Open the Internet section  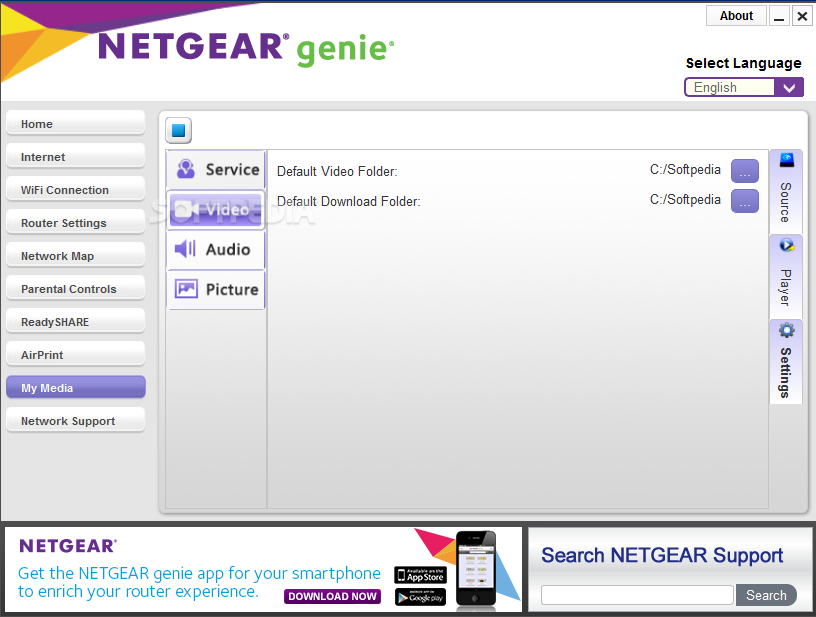[75, 157]
